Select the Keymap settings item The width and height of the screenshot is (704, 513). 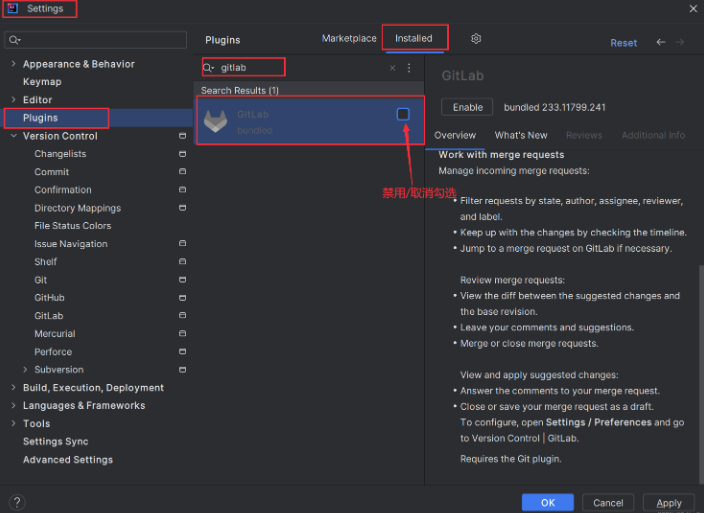pos(42,82)
